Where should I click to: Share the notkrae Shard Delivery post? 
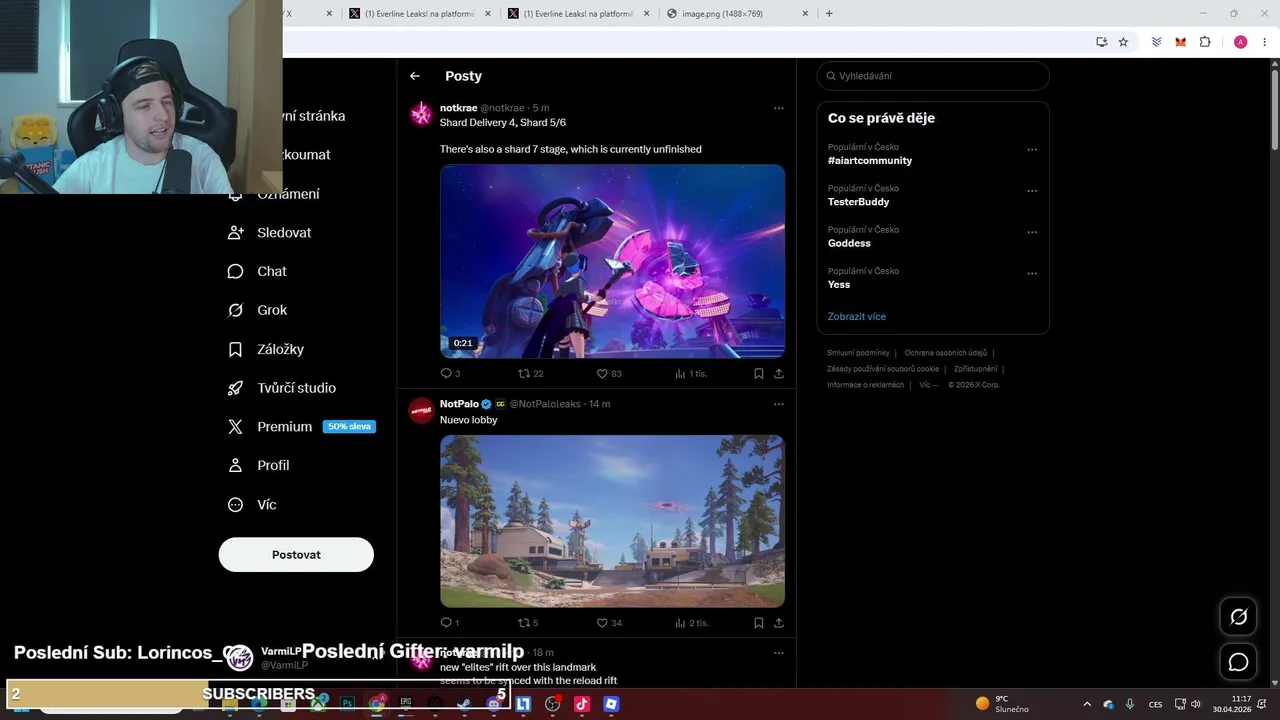tap(779, 373)
